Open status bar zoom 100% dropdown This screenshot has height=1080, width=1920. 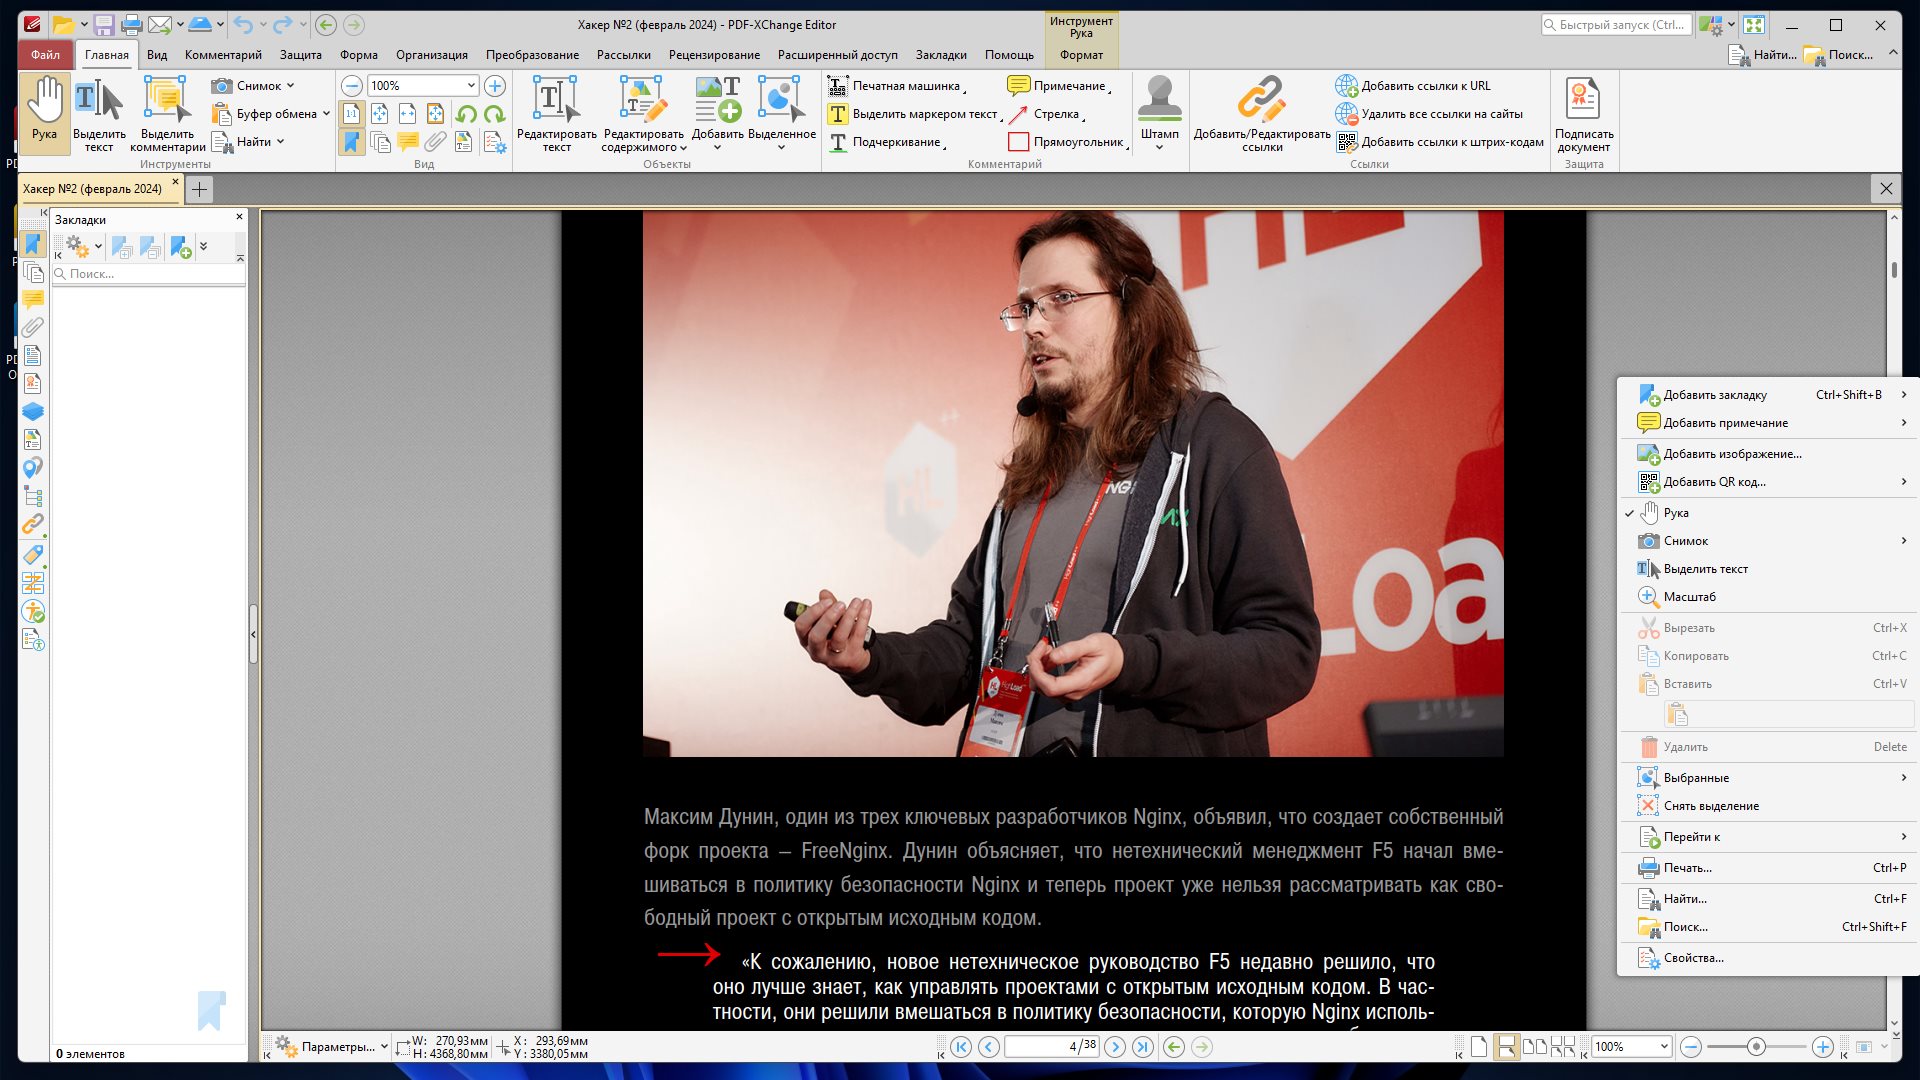(x=1664, y=1047)
